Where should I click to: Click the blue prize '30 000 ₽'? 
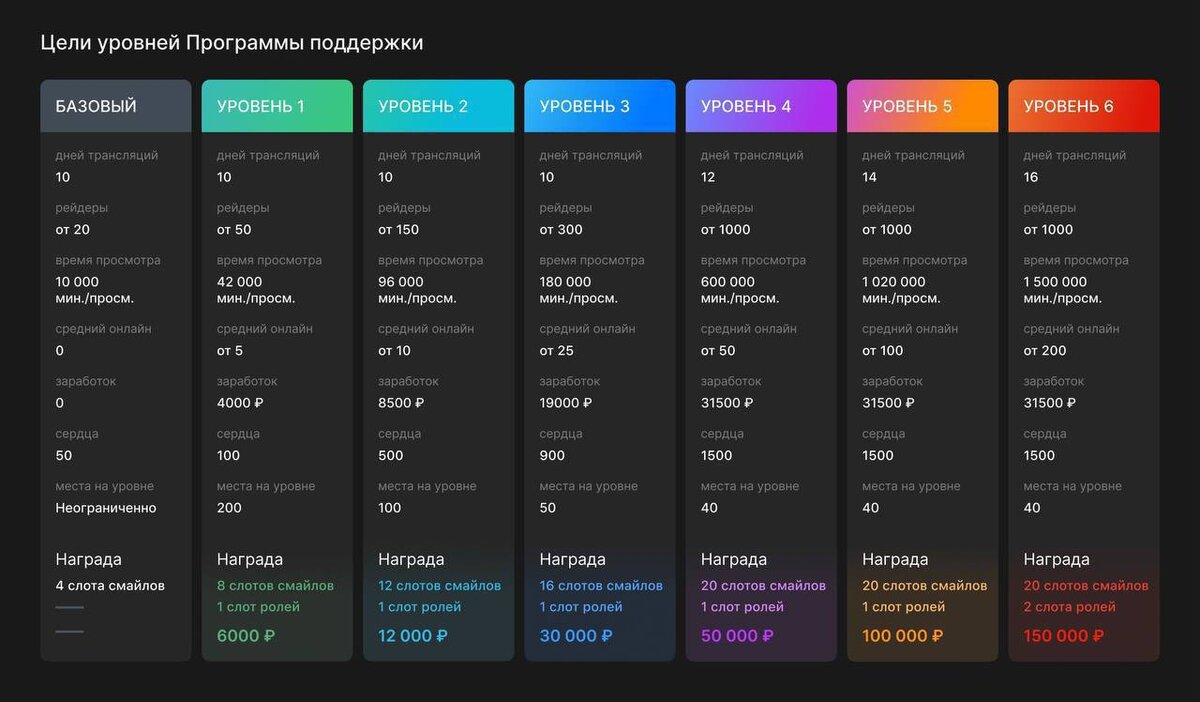(x=576, y=636)
